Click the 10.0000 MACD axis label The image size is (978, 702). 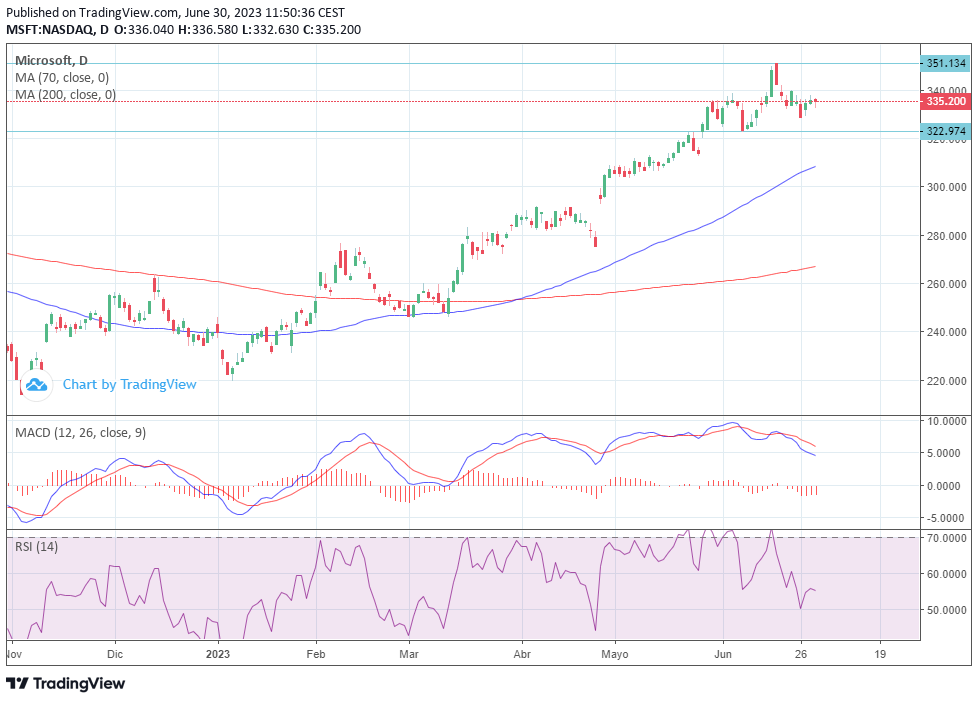(946, 421)
